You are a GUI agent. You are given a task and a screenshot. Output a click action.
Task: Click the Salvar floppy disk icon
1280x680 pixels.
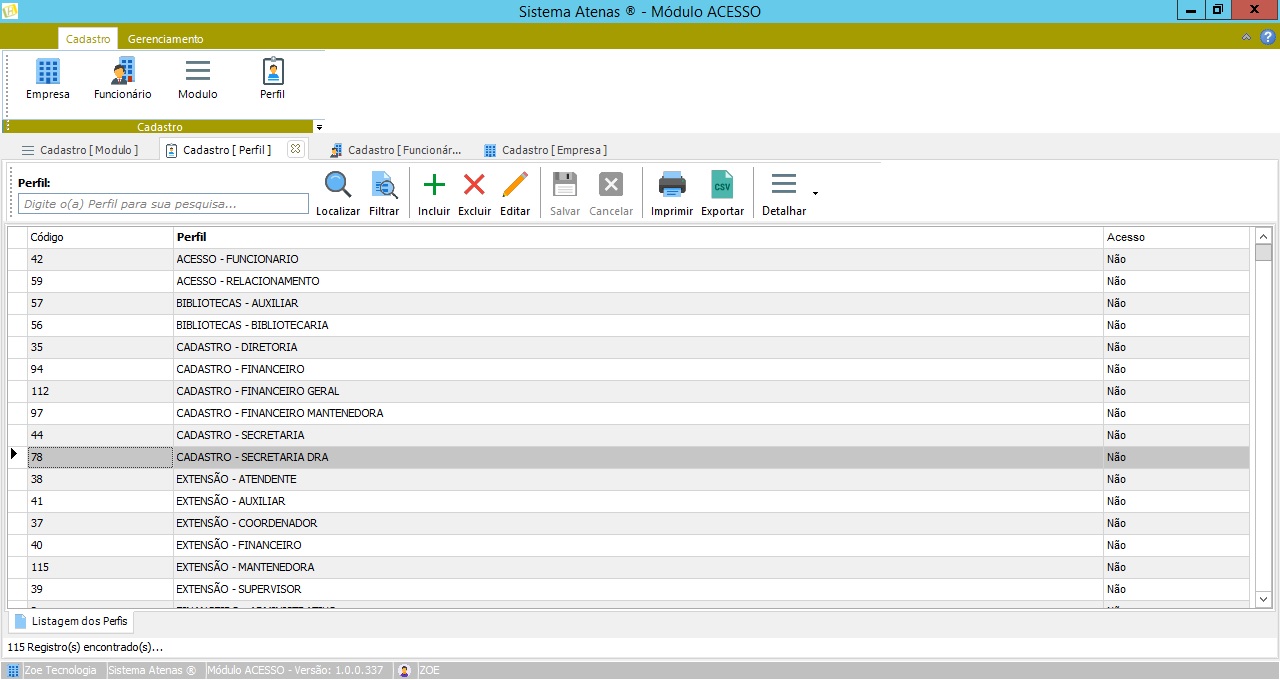565,185
